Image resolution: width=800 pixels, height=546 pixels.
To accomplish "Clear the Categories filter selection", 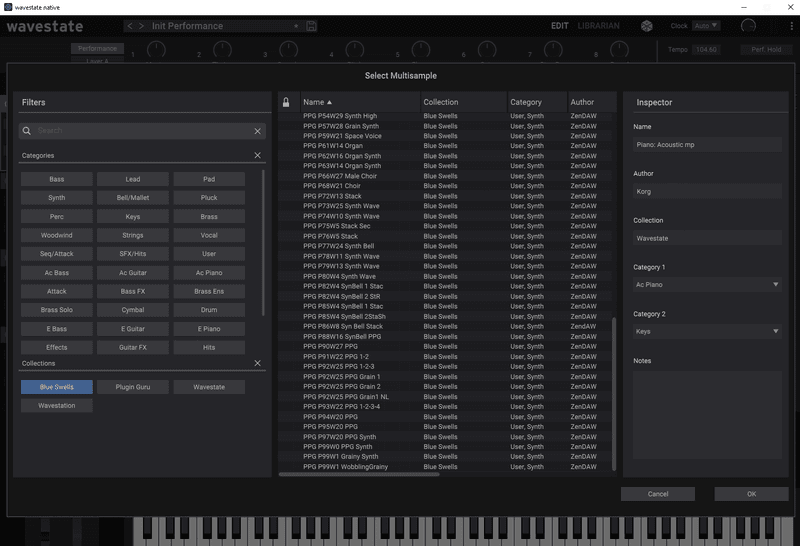I will (x=257, y=156).
